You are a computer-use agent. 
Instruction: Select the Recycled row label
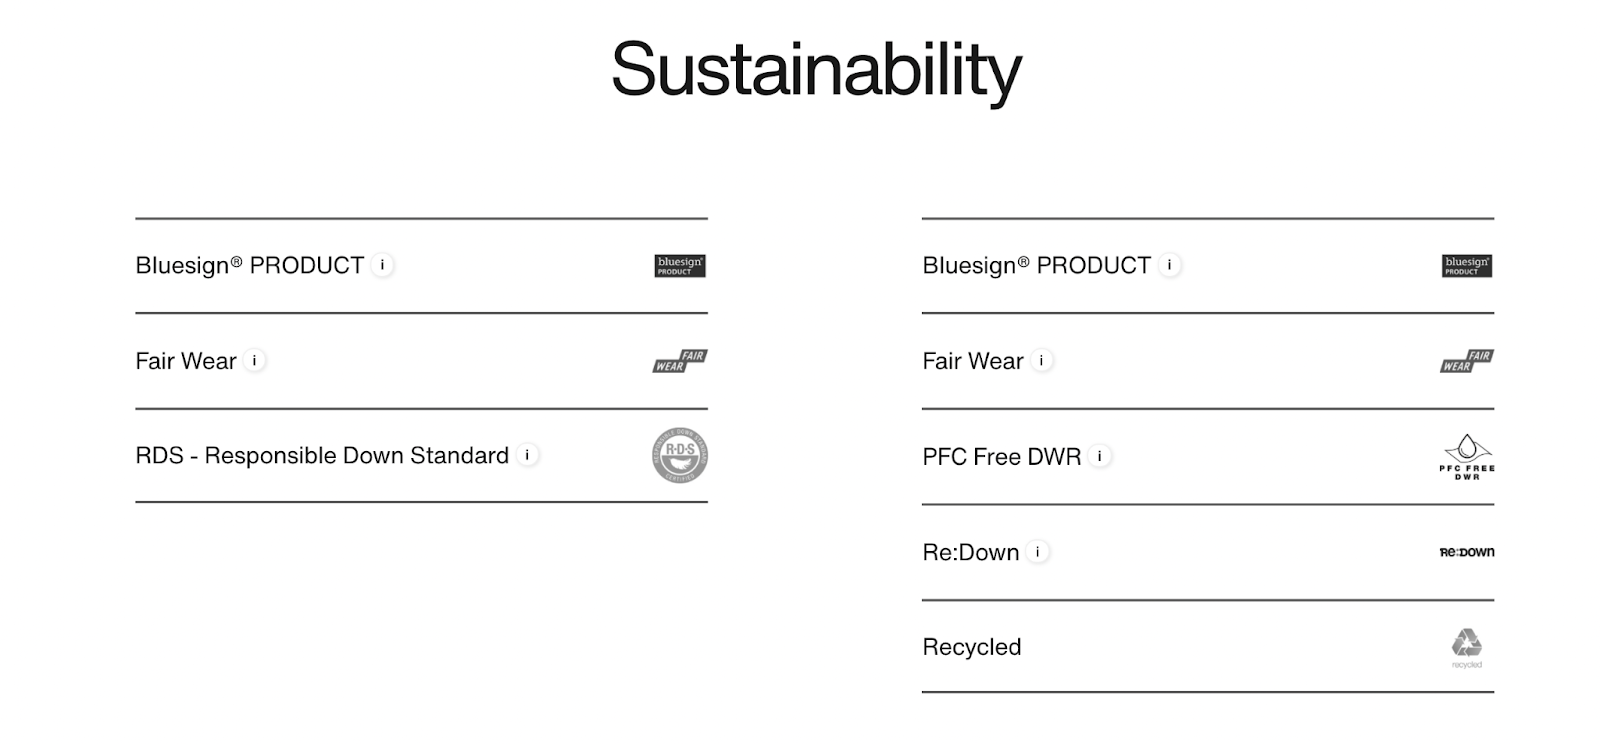(970, 646)
